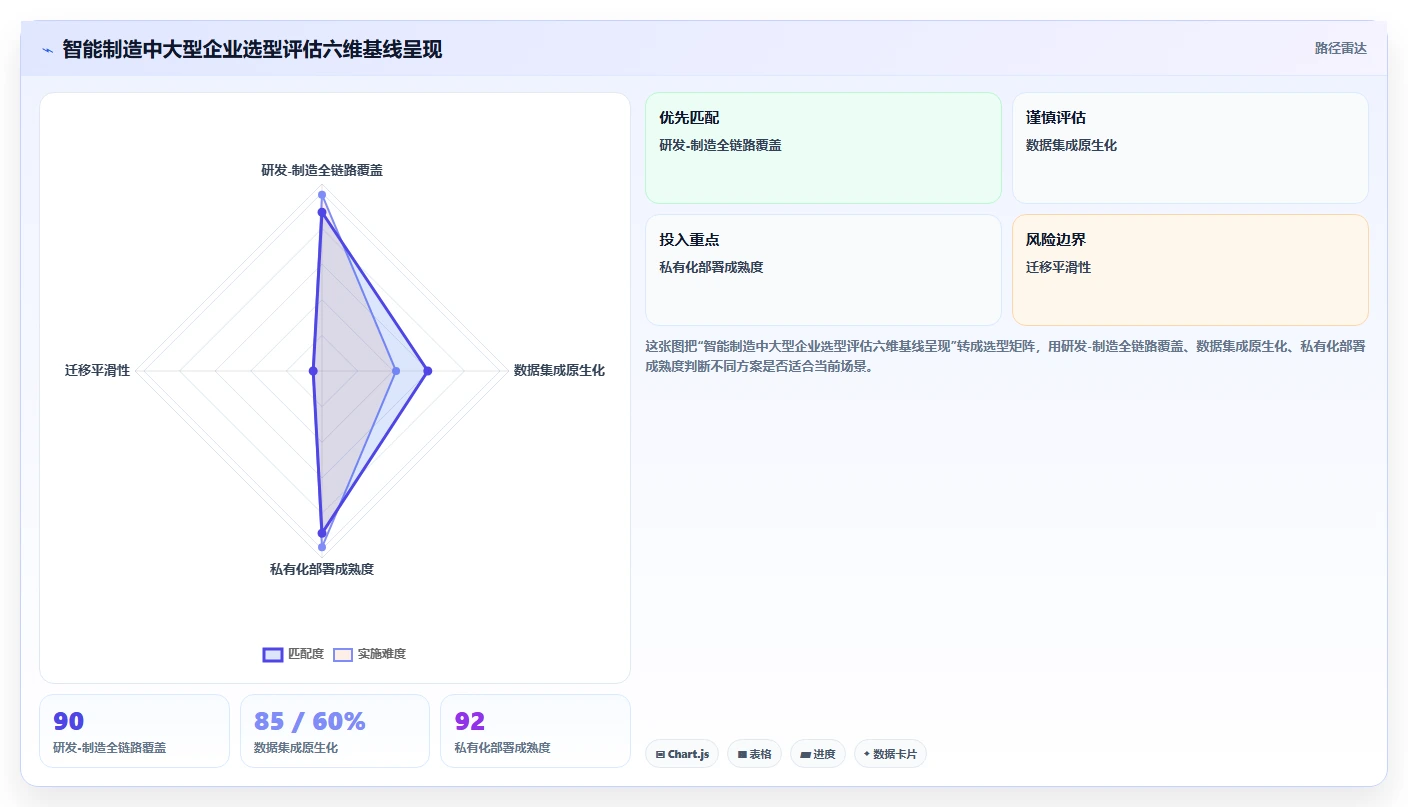Screen dimensions: 1408x807
Task: Open the 风险边界 card
Action: [x=1190, y=270]
